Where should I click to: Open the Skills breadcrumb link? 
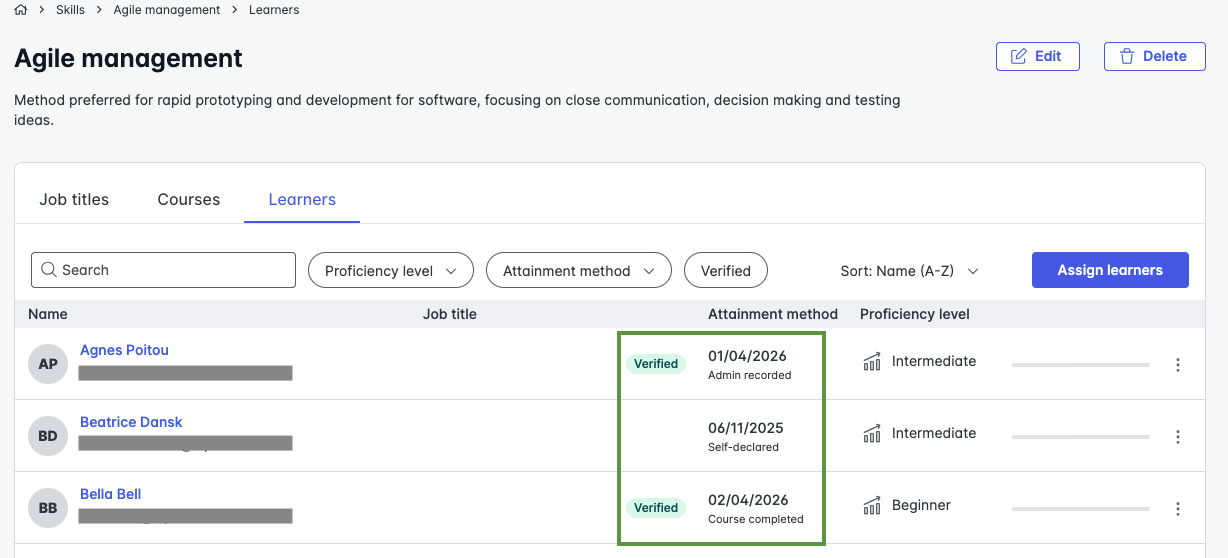(x=70, y=10)
